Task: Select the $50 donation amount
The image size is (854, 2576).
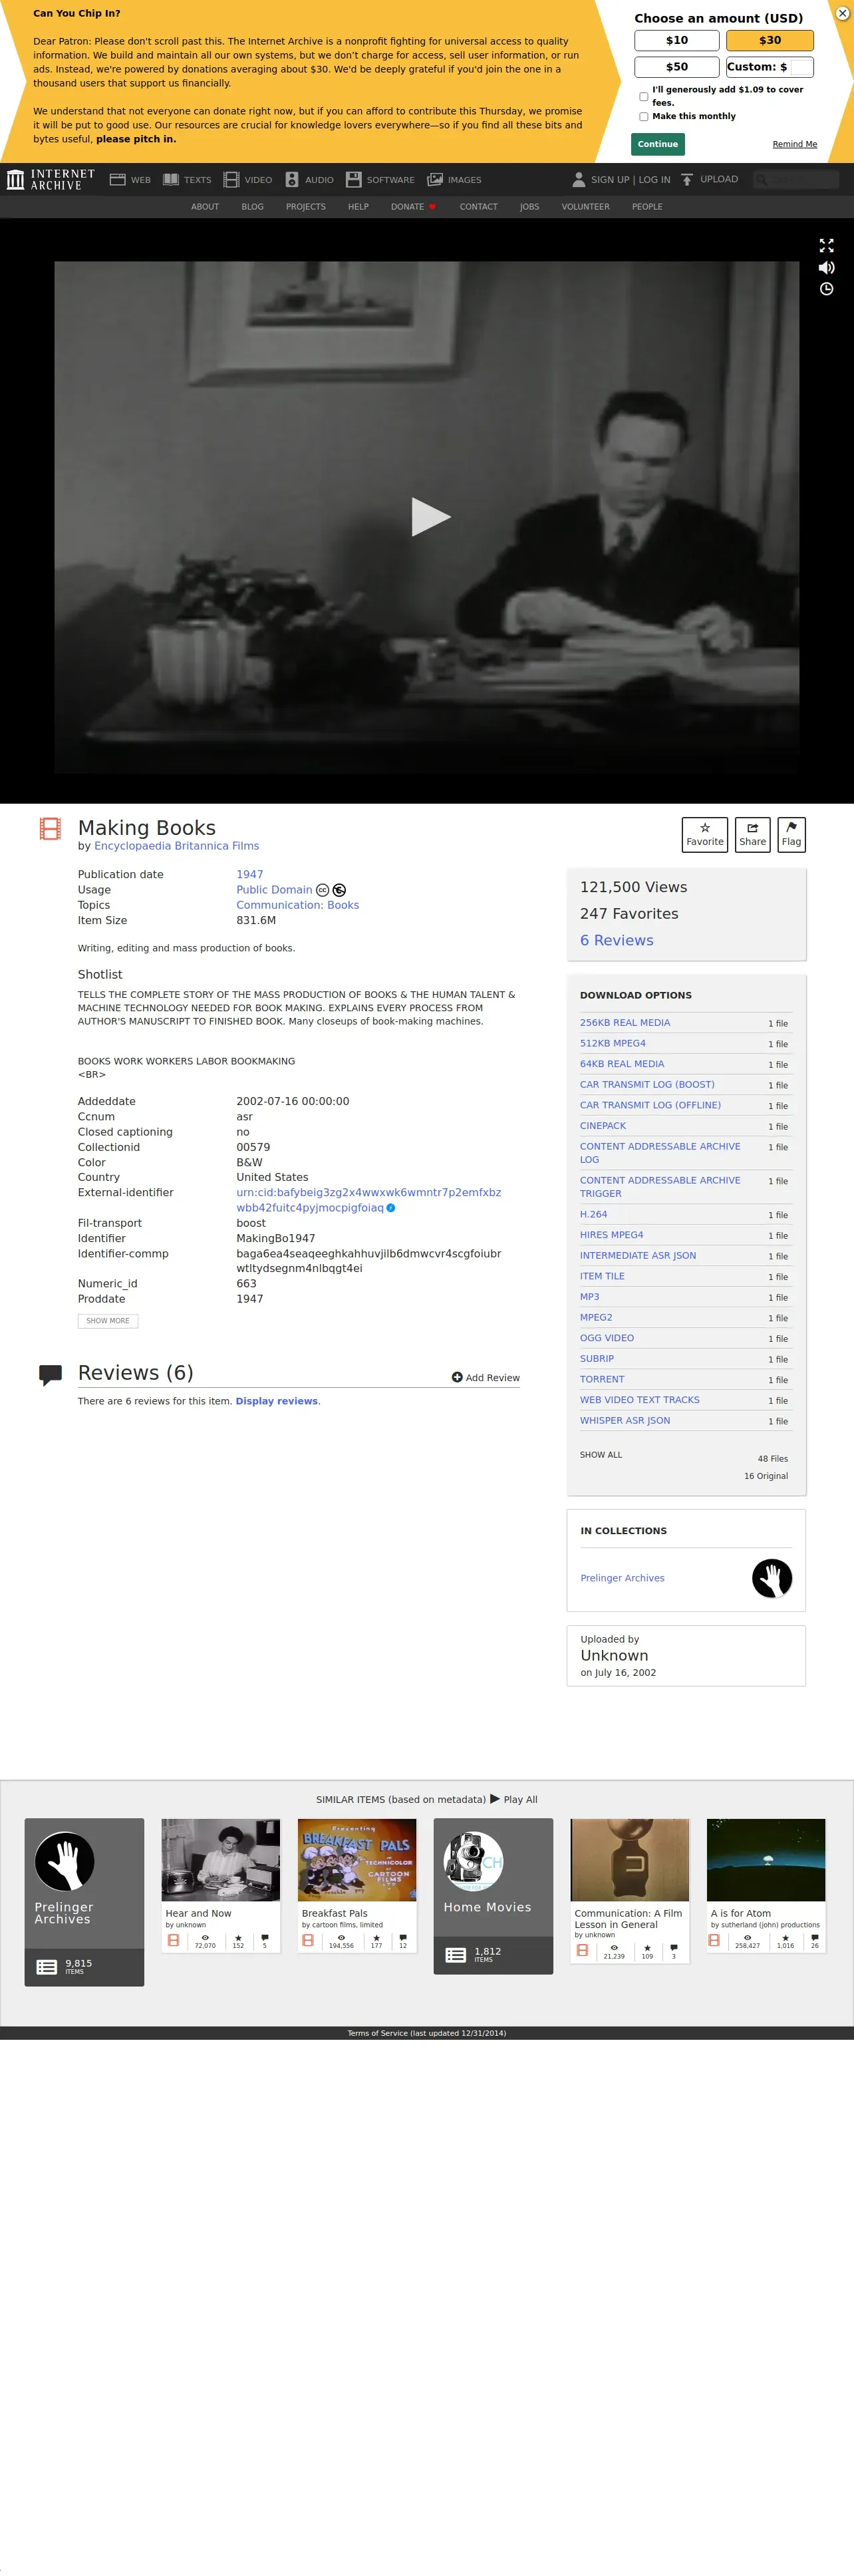Action: pyautogui.click(x=677, y=67)
